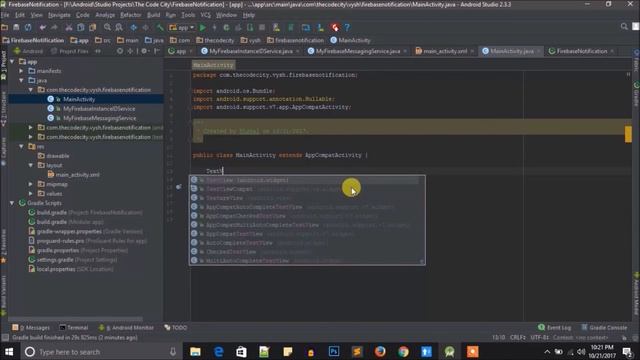Switch to FirebaseNotification editor tab
Image resolution: width=640 pixels, height=360 pixels.
pos(581,51)
